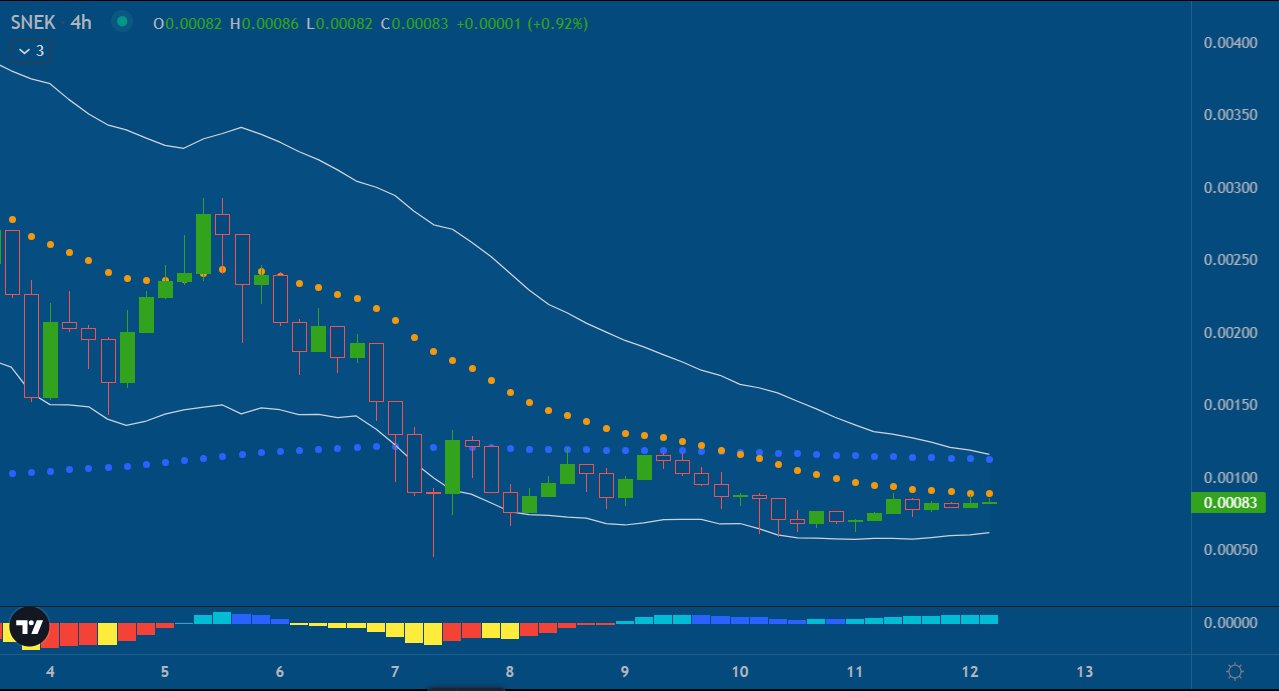Click date label 8 on time axis
Screen dimensions: 1279x691
(x=510, y=671)
